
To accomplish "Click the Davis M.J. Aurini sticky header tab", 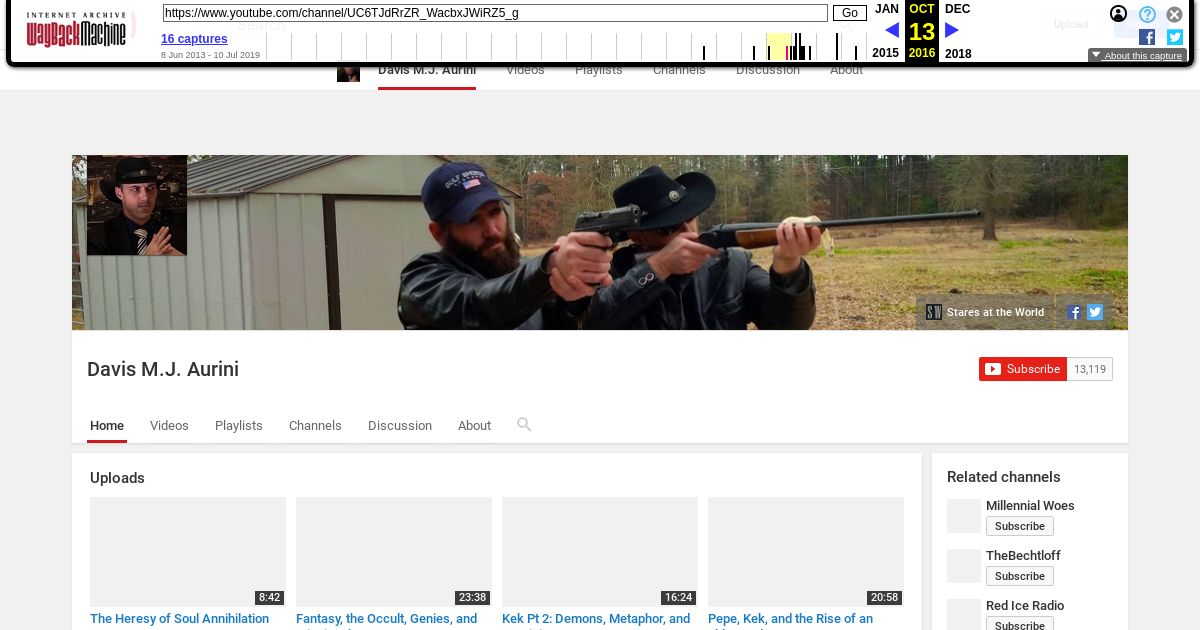I will [427, 71].
